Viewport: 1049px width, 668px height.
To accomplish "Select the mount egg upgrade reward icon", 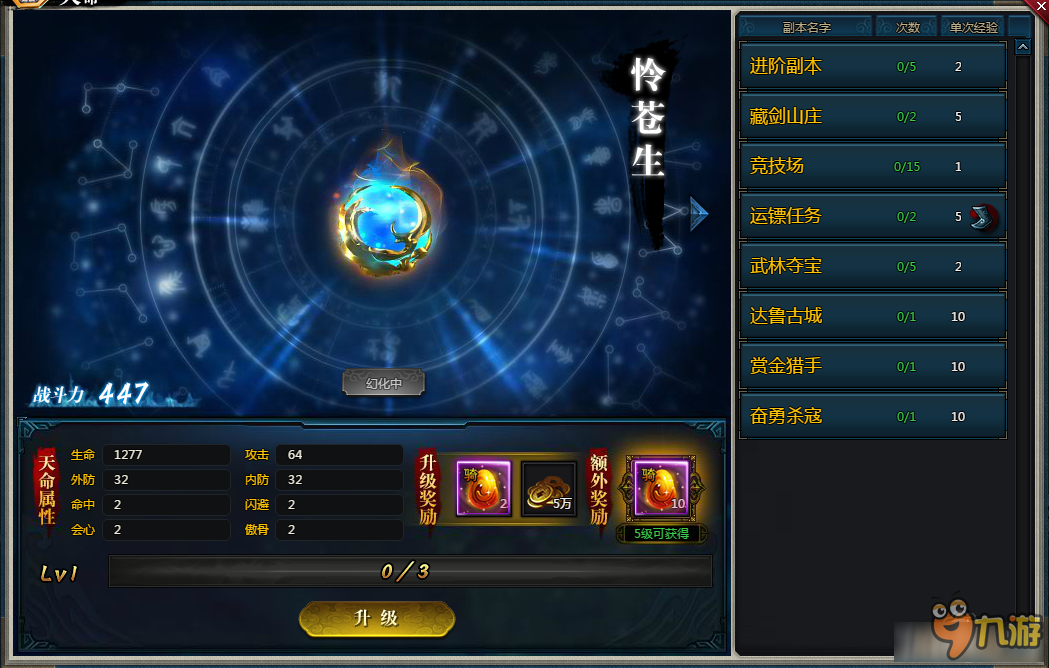I will [x=484, y=488].
